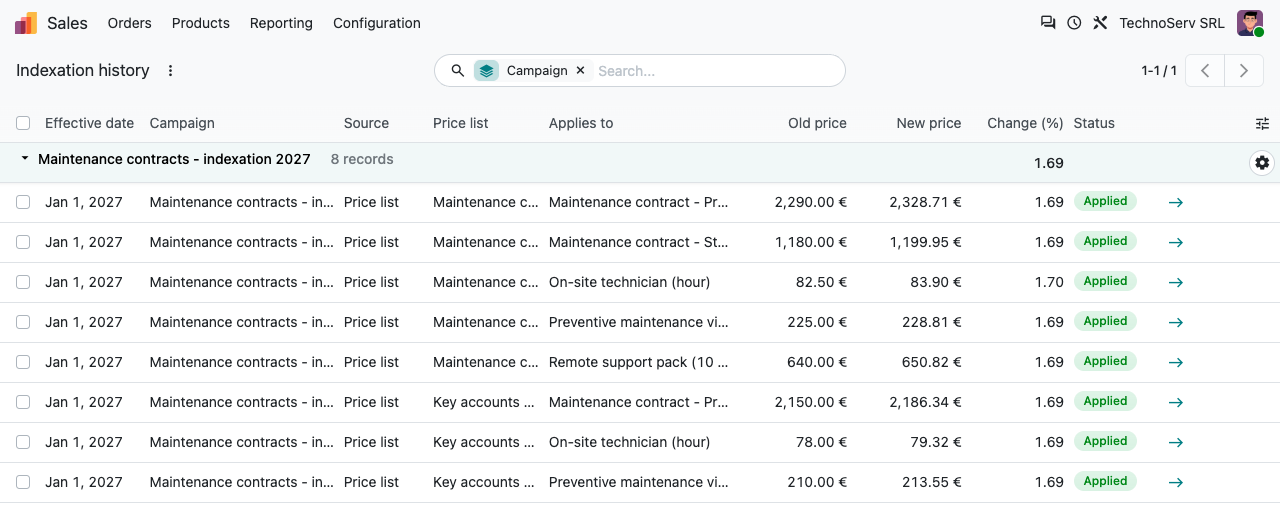
Task: Click the 8 records group count
Action: coord(362,159)
